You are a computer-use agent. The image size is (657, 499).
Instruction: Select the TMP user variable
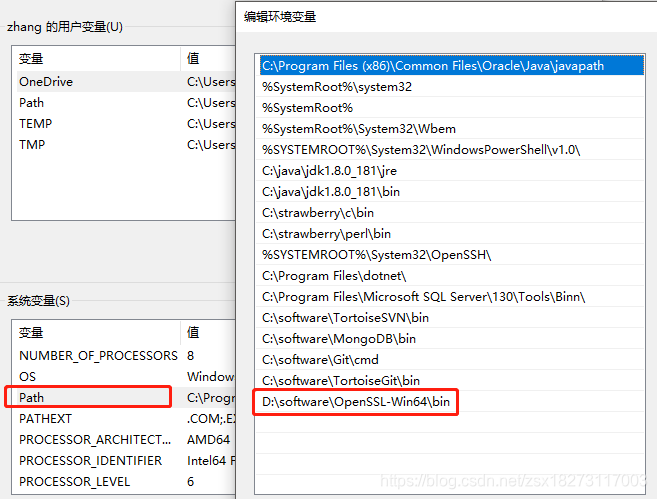126,145
